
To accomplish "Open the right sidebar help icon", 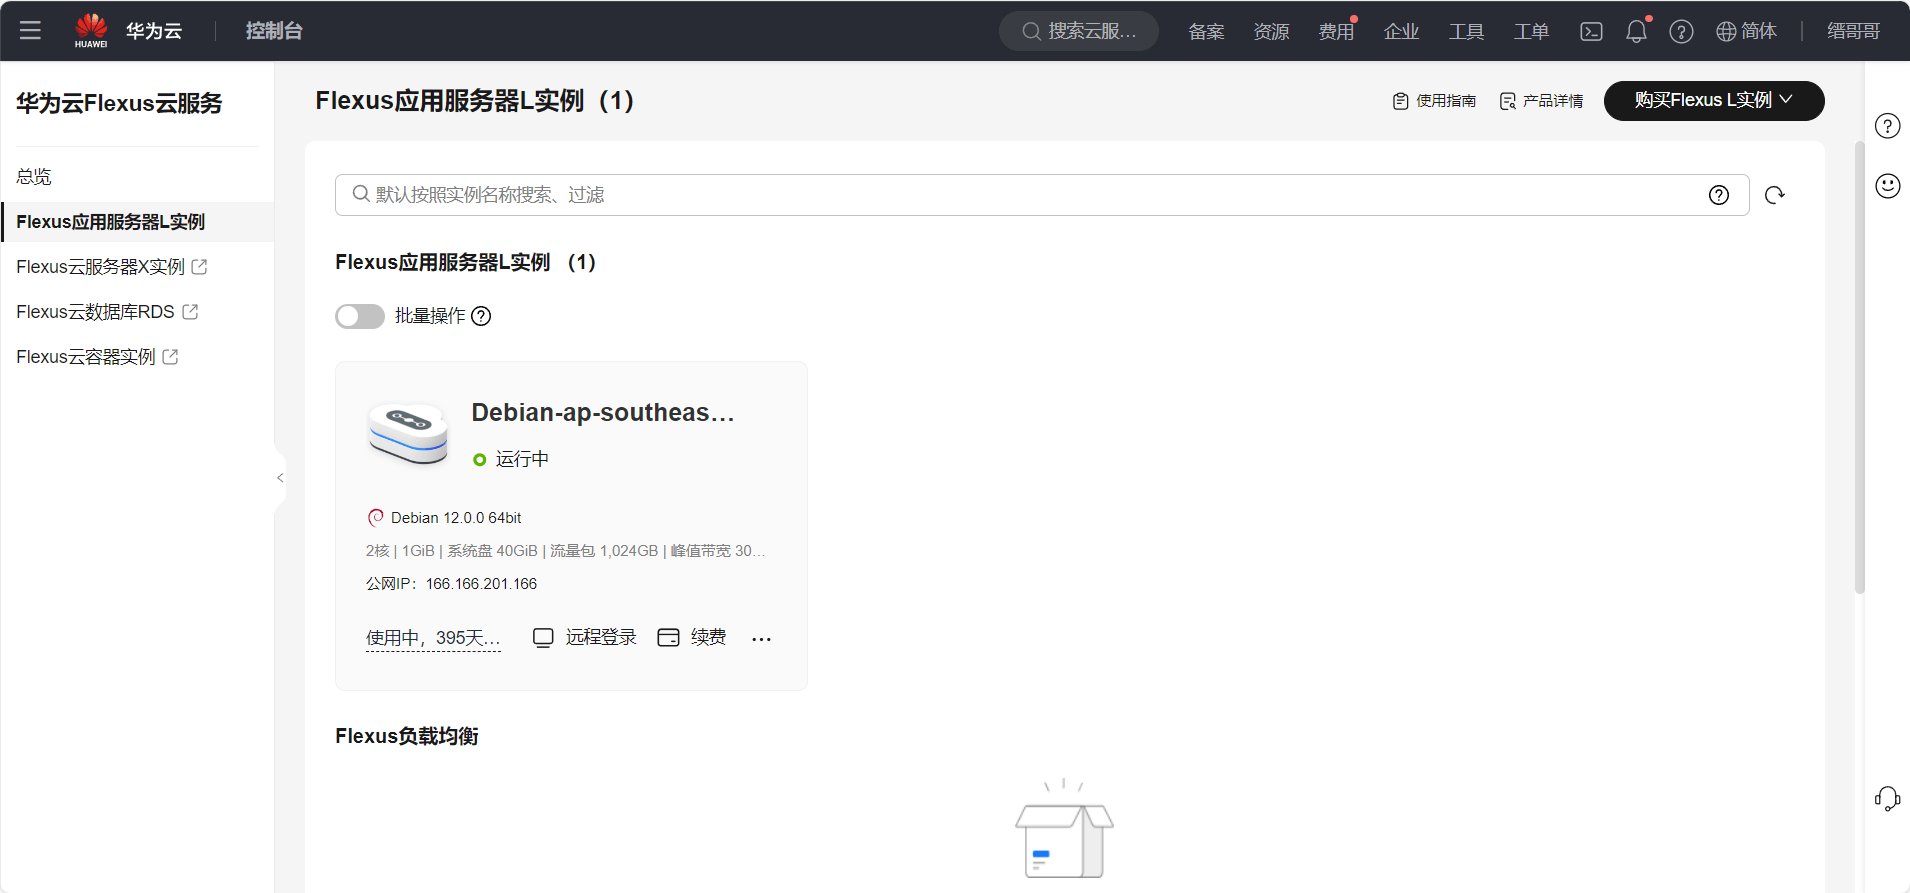I will pos(1887,126).
